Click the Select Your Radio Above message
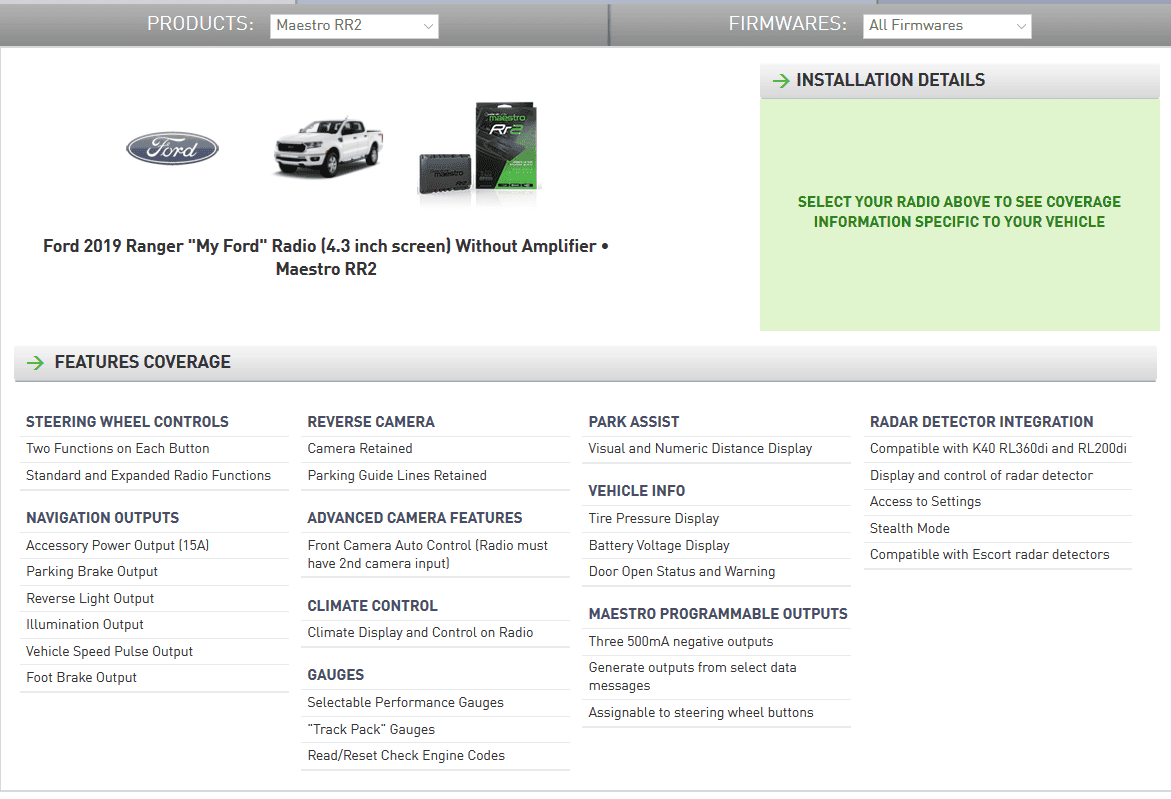The image size is (1171, 799). click(959, 212)
